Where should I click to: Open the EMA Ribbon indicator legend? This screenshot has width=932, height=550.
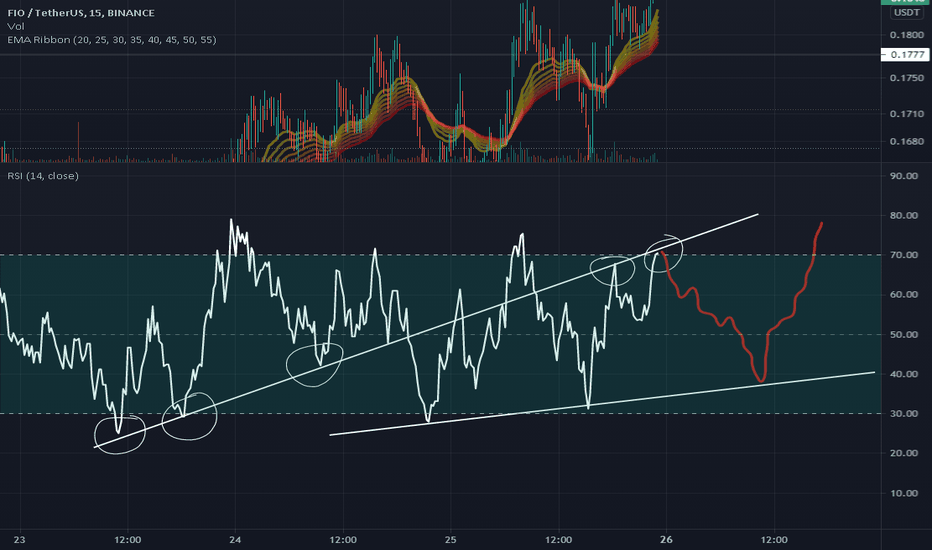tap(112, 40)
